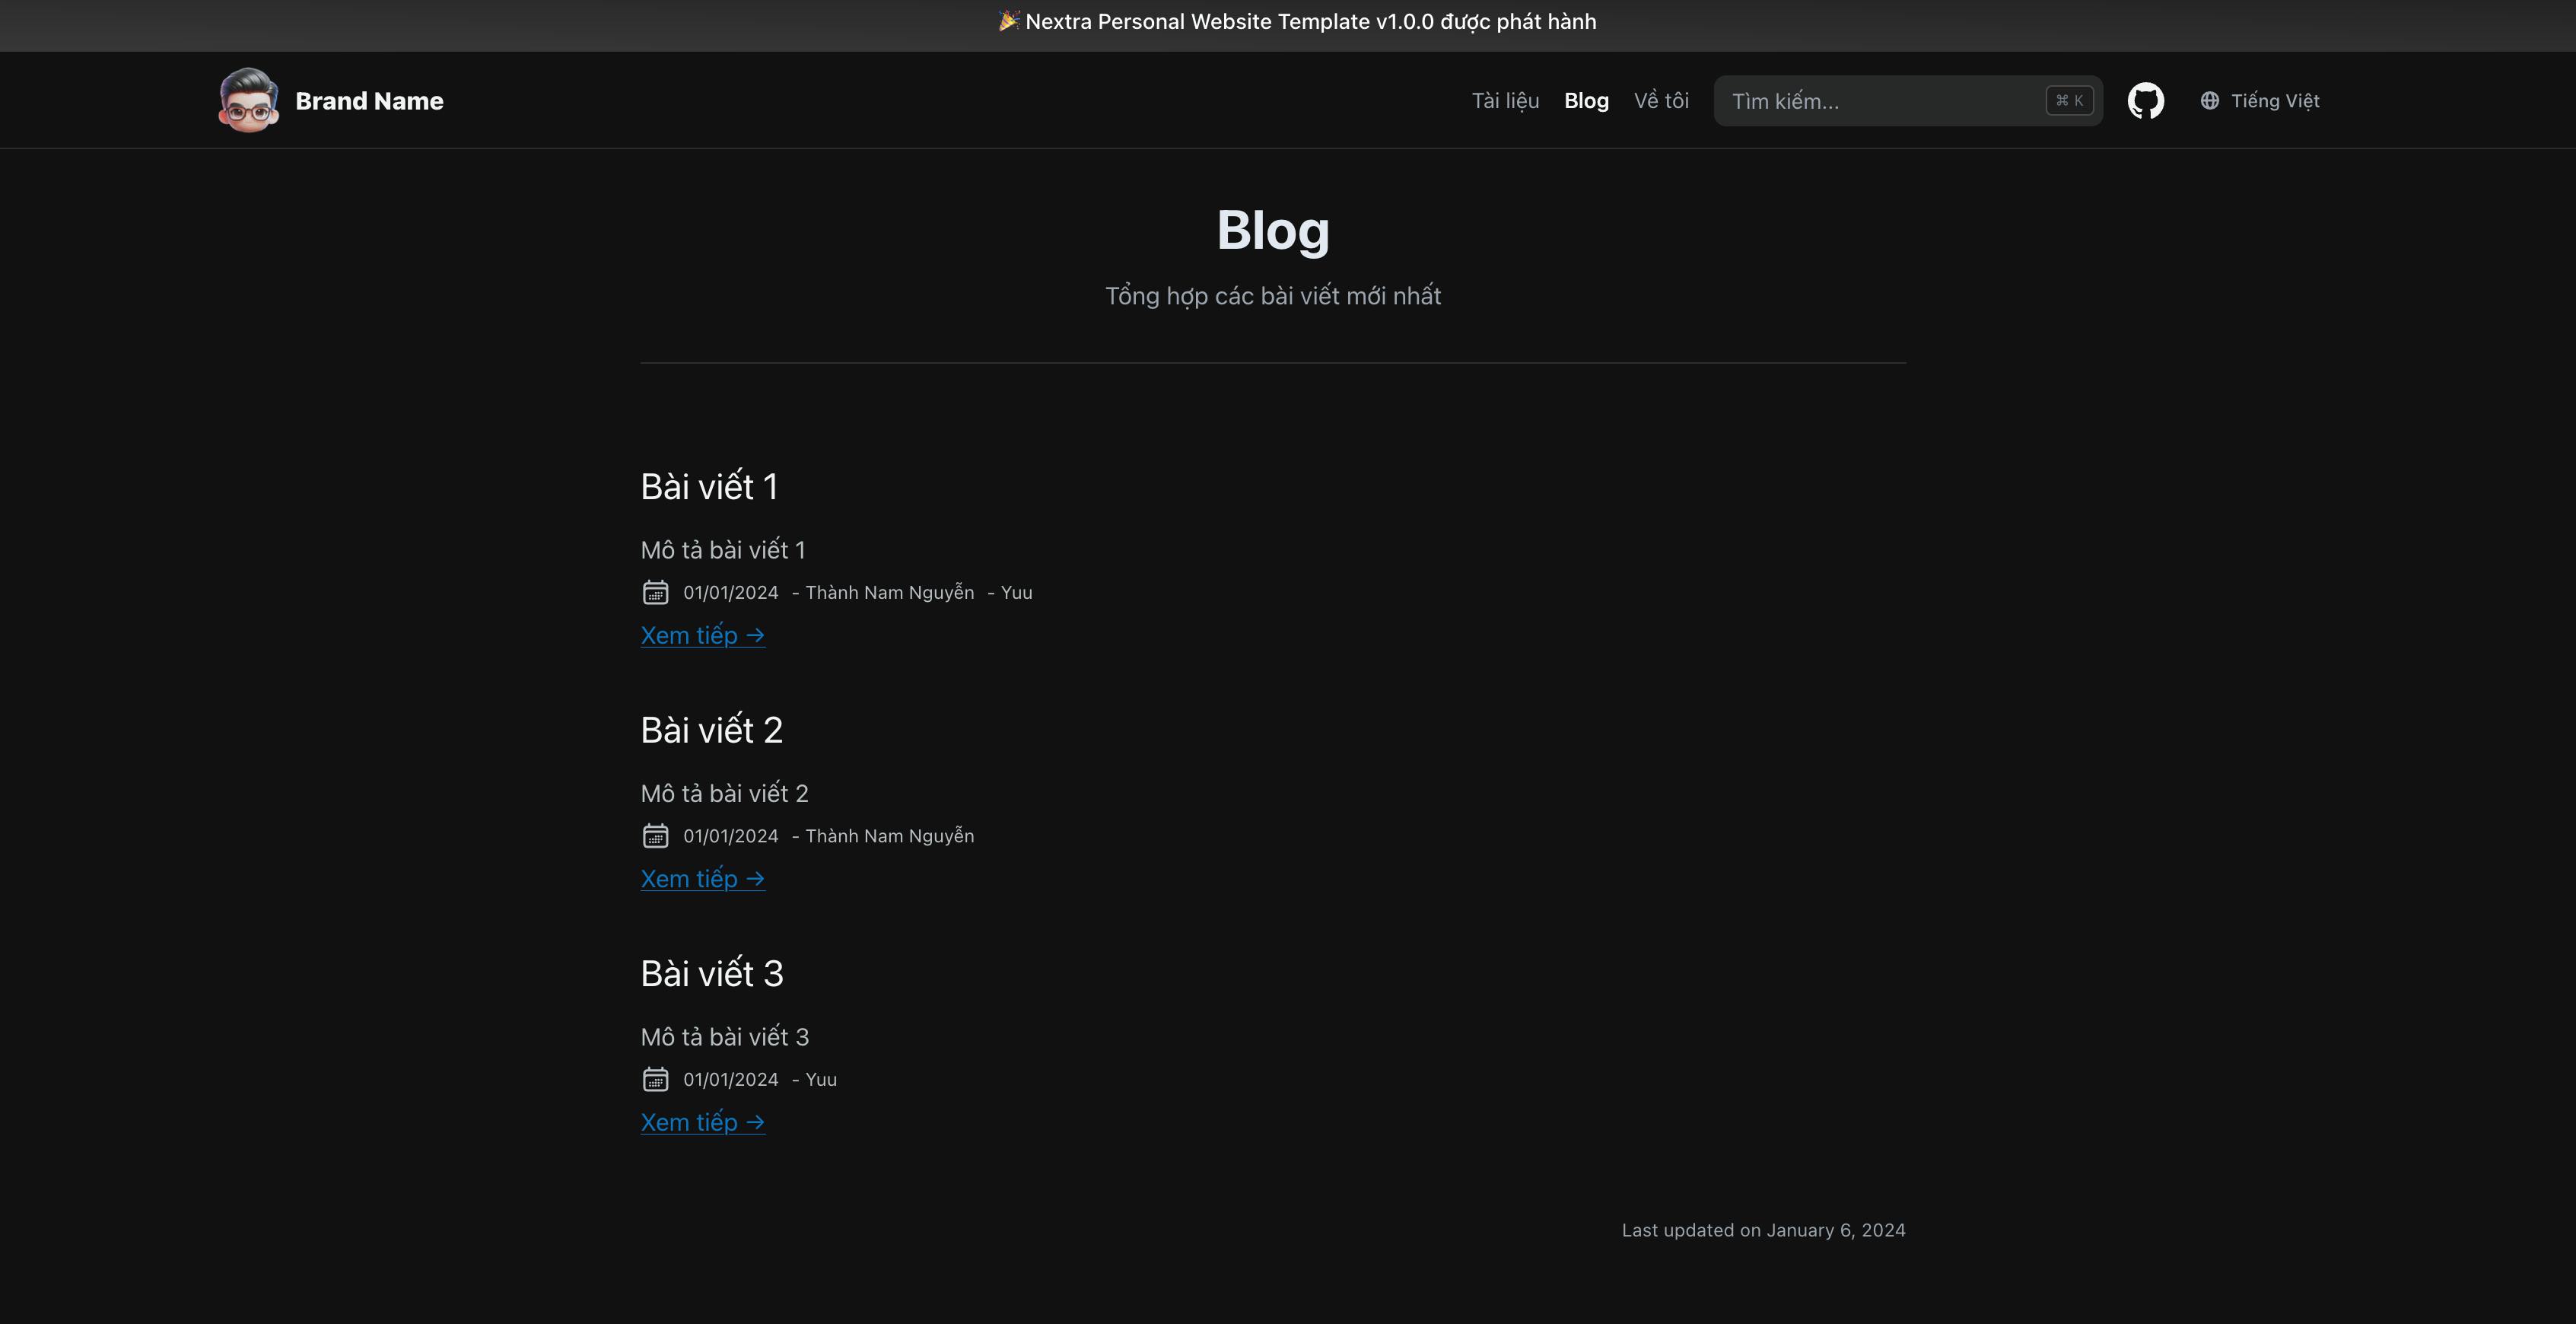Select the Blog navigation item
2576x1324 pixels.
pos(1586,101)
